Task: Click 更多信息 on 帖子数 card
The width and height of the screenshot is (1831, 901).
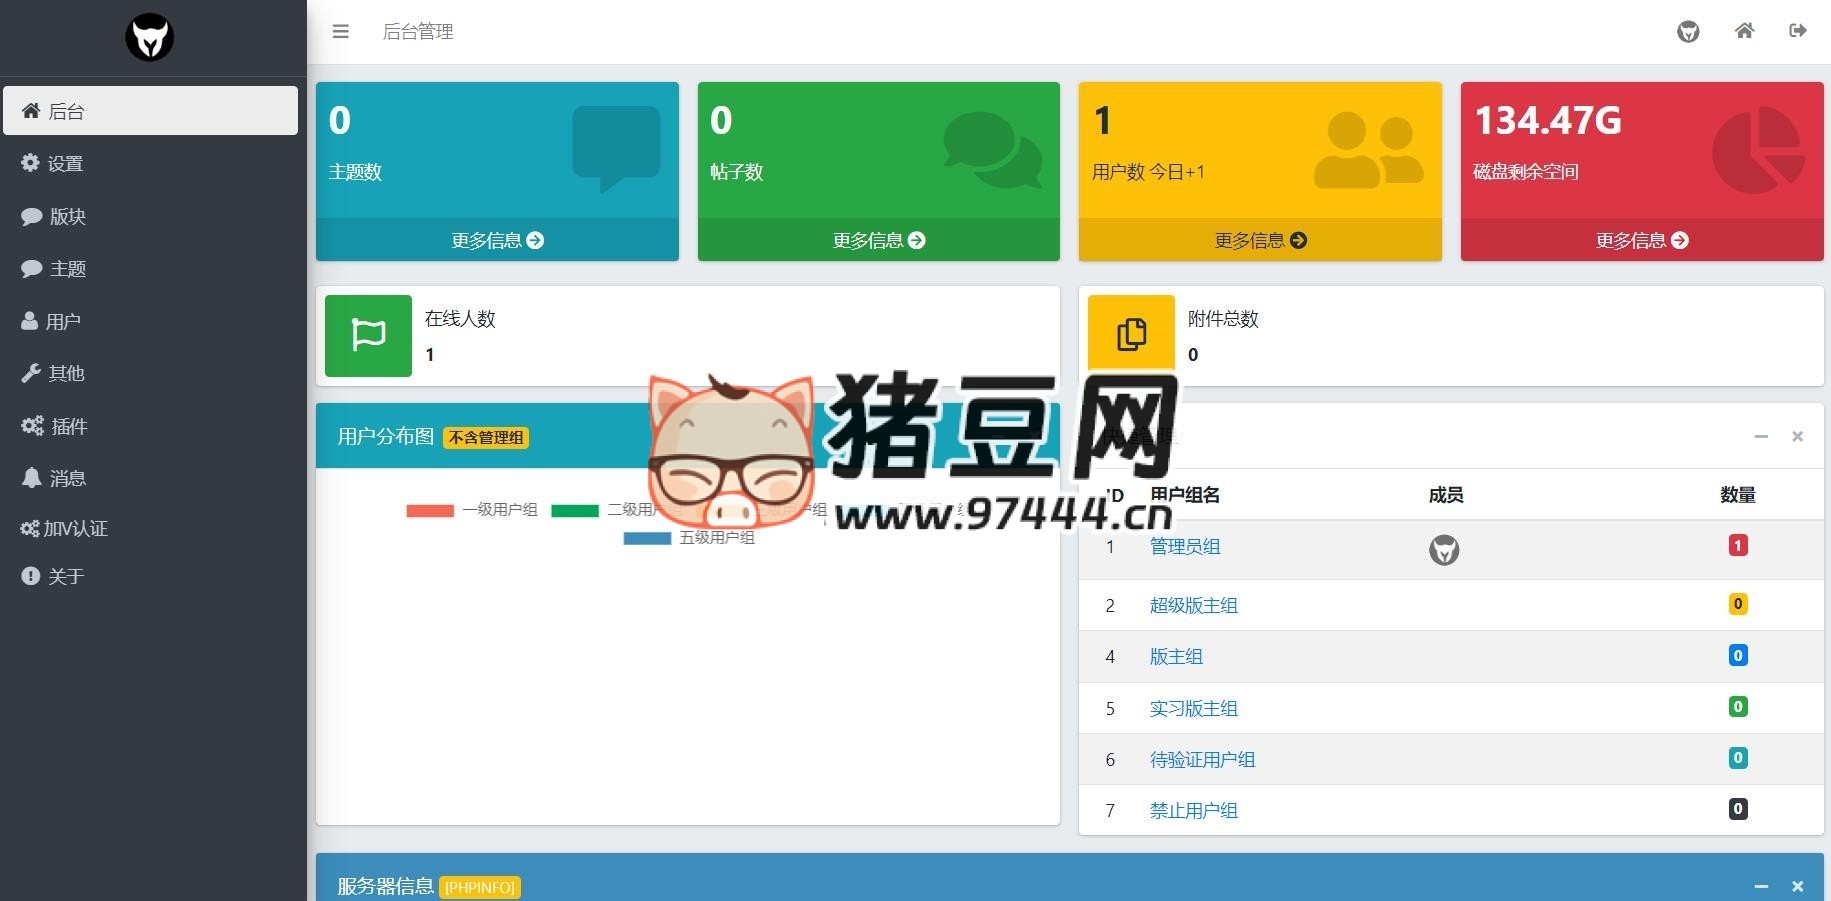Action: 879,240
